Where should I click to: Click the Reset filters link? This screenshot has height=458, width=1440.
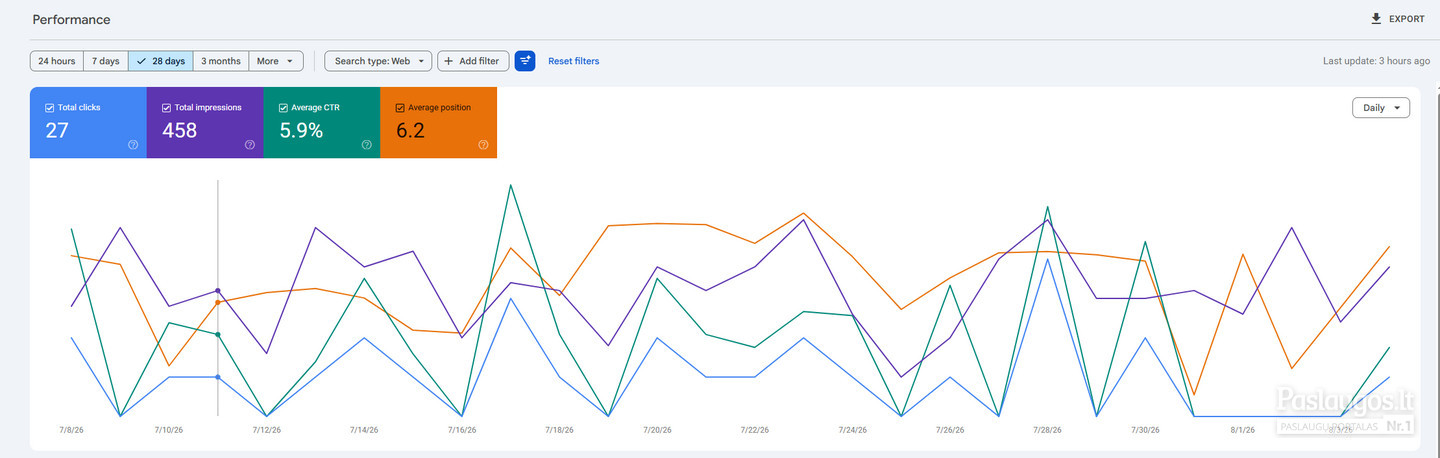574,61
